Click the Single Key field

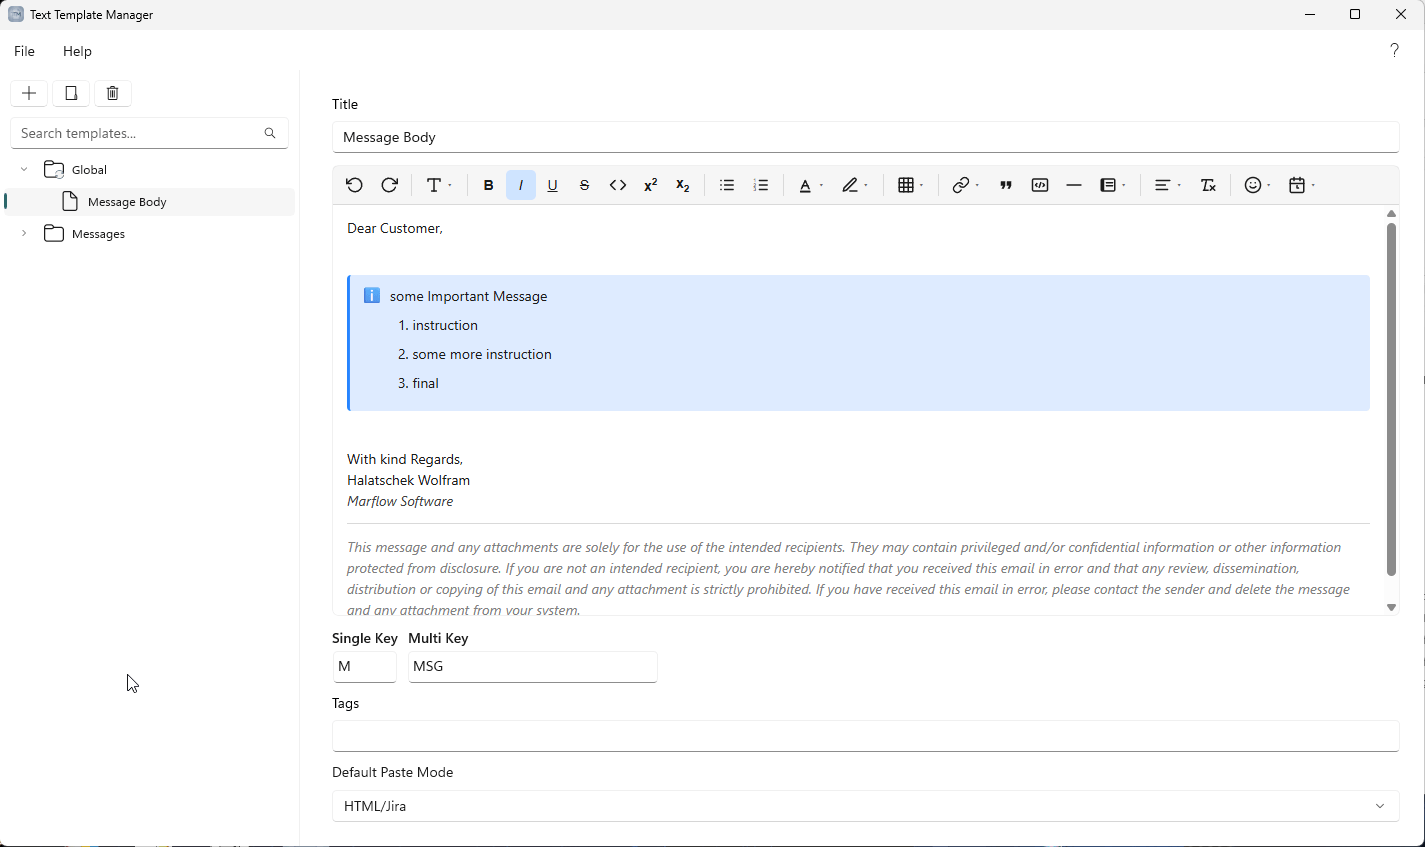364,666
